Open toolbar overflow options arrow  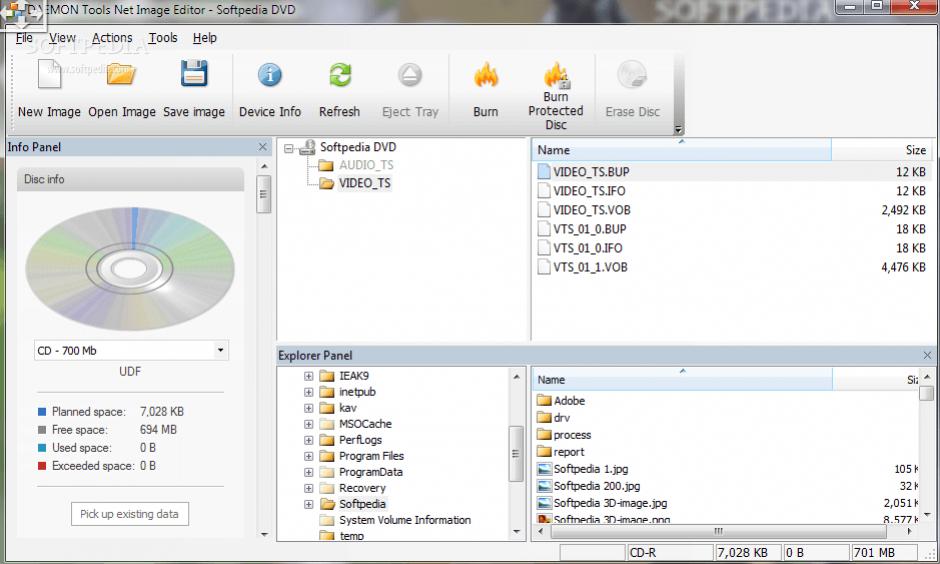click(x=678, y=129)
